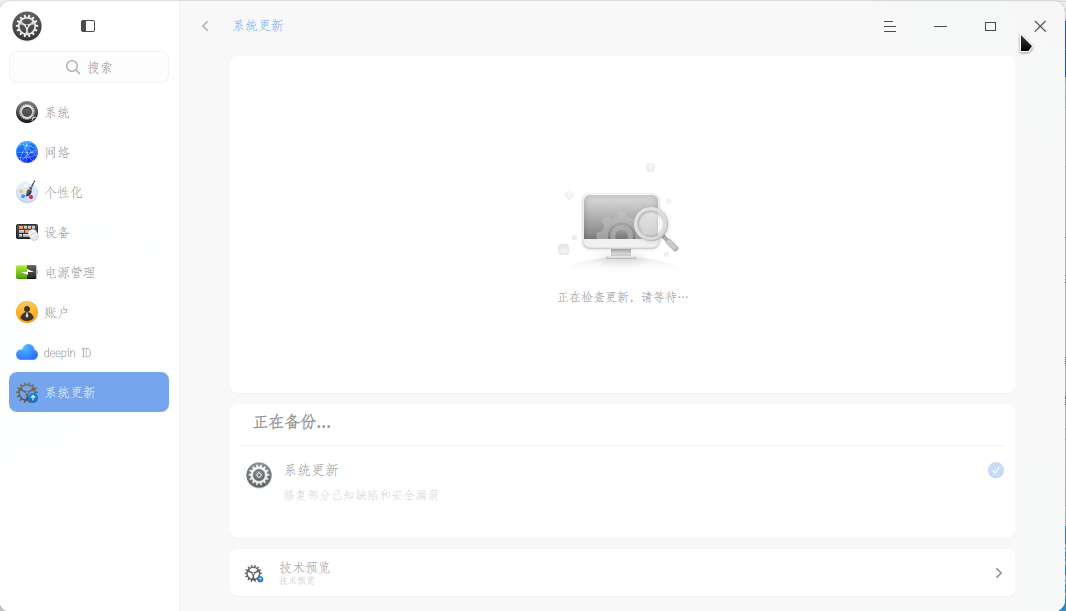This screenshot has width=1066, height=611.
Task: Click the deepin ID cloud icon
Action: tap(27, 352)
